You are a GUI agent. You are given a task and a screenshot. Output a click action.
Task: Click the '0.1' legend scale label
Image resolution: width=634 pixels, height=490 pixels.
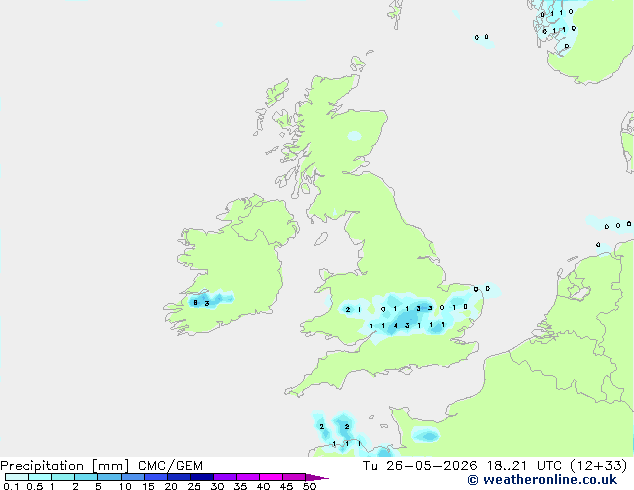(x=11, y=486)
